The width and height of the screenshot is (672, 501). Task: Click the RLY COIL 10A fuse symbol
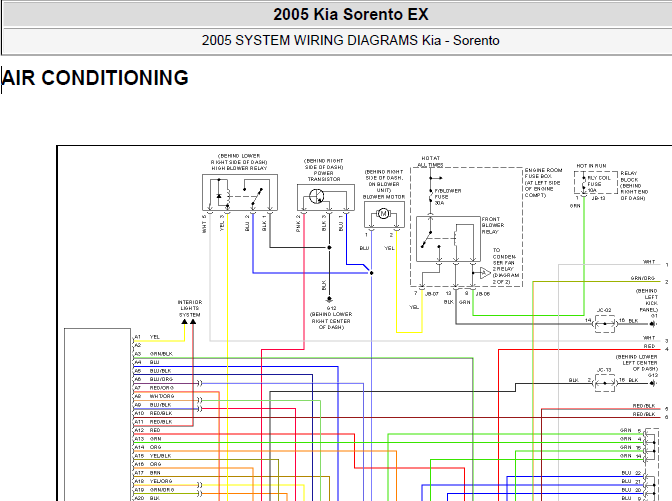[583, 183]
